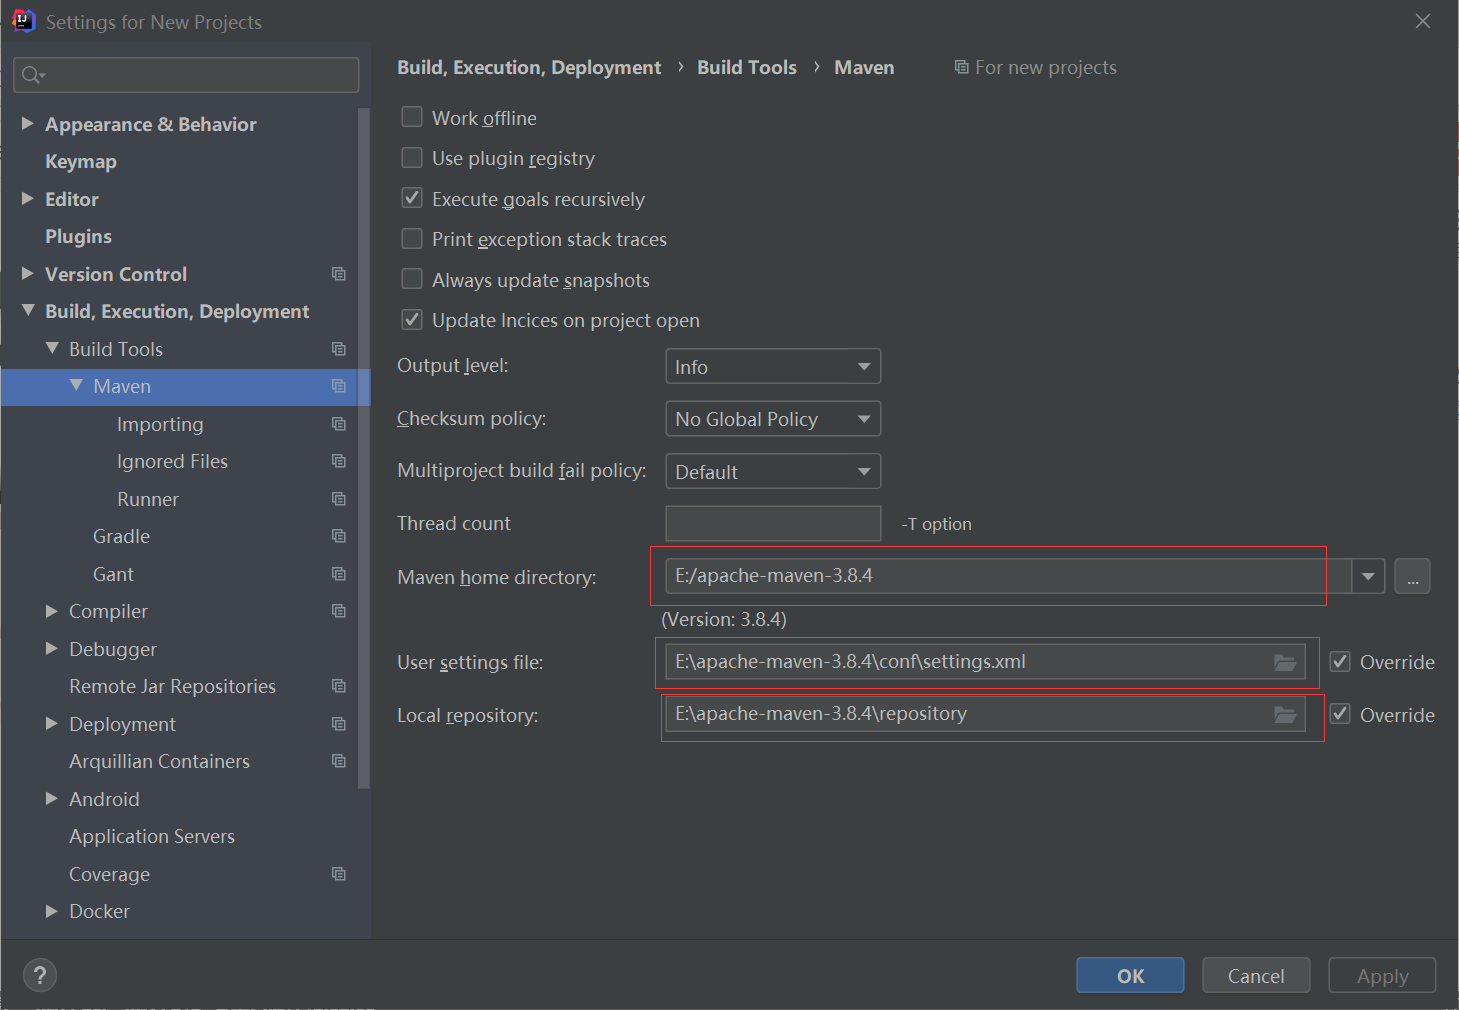The height and width of the screenshot is (1010, 1459).
Task: Expand the Debugger node arrow
Action: [x=52, y=648]
